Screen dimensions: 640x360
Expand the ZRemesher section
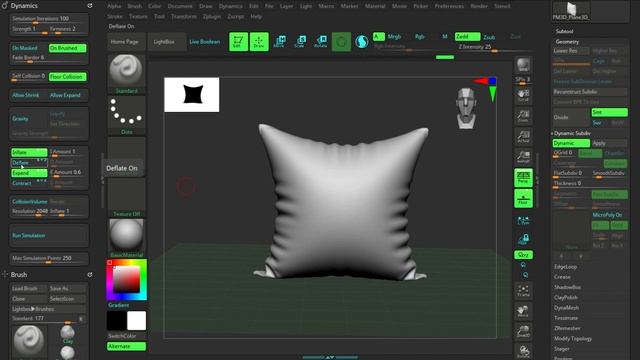point(567,328)
